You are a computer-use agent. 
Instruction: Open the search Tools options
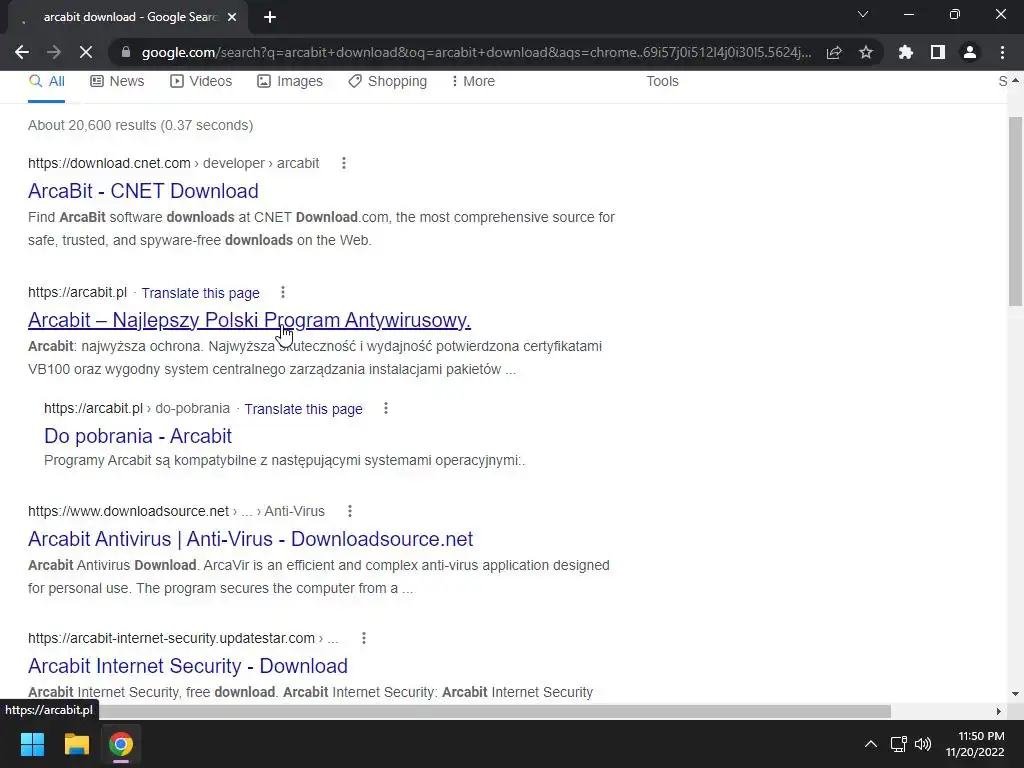pos(662,82)
